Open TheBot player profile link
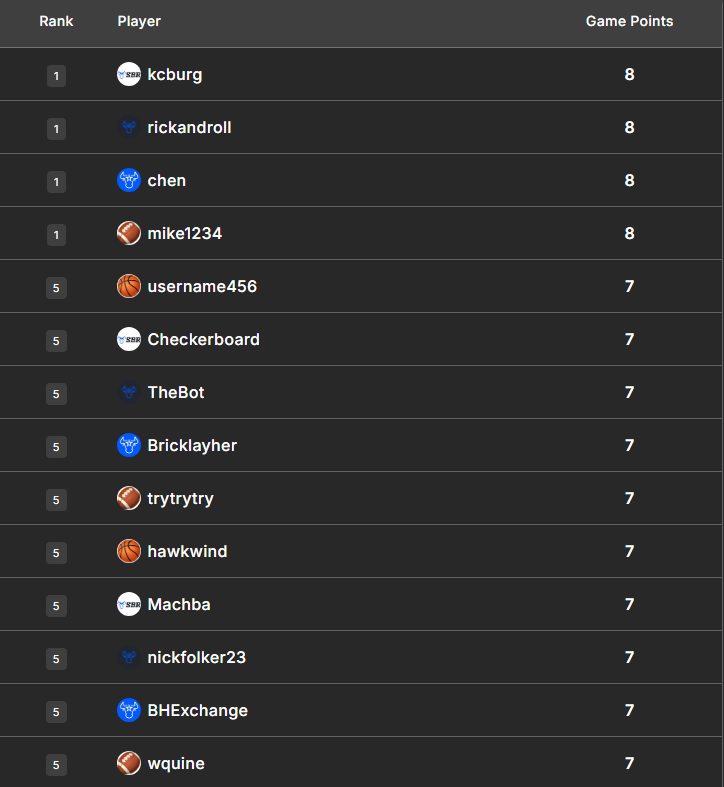The height and width of the screenshot is (787, 724). pos(176,392)
